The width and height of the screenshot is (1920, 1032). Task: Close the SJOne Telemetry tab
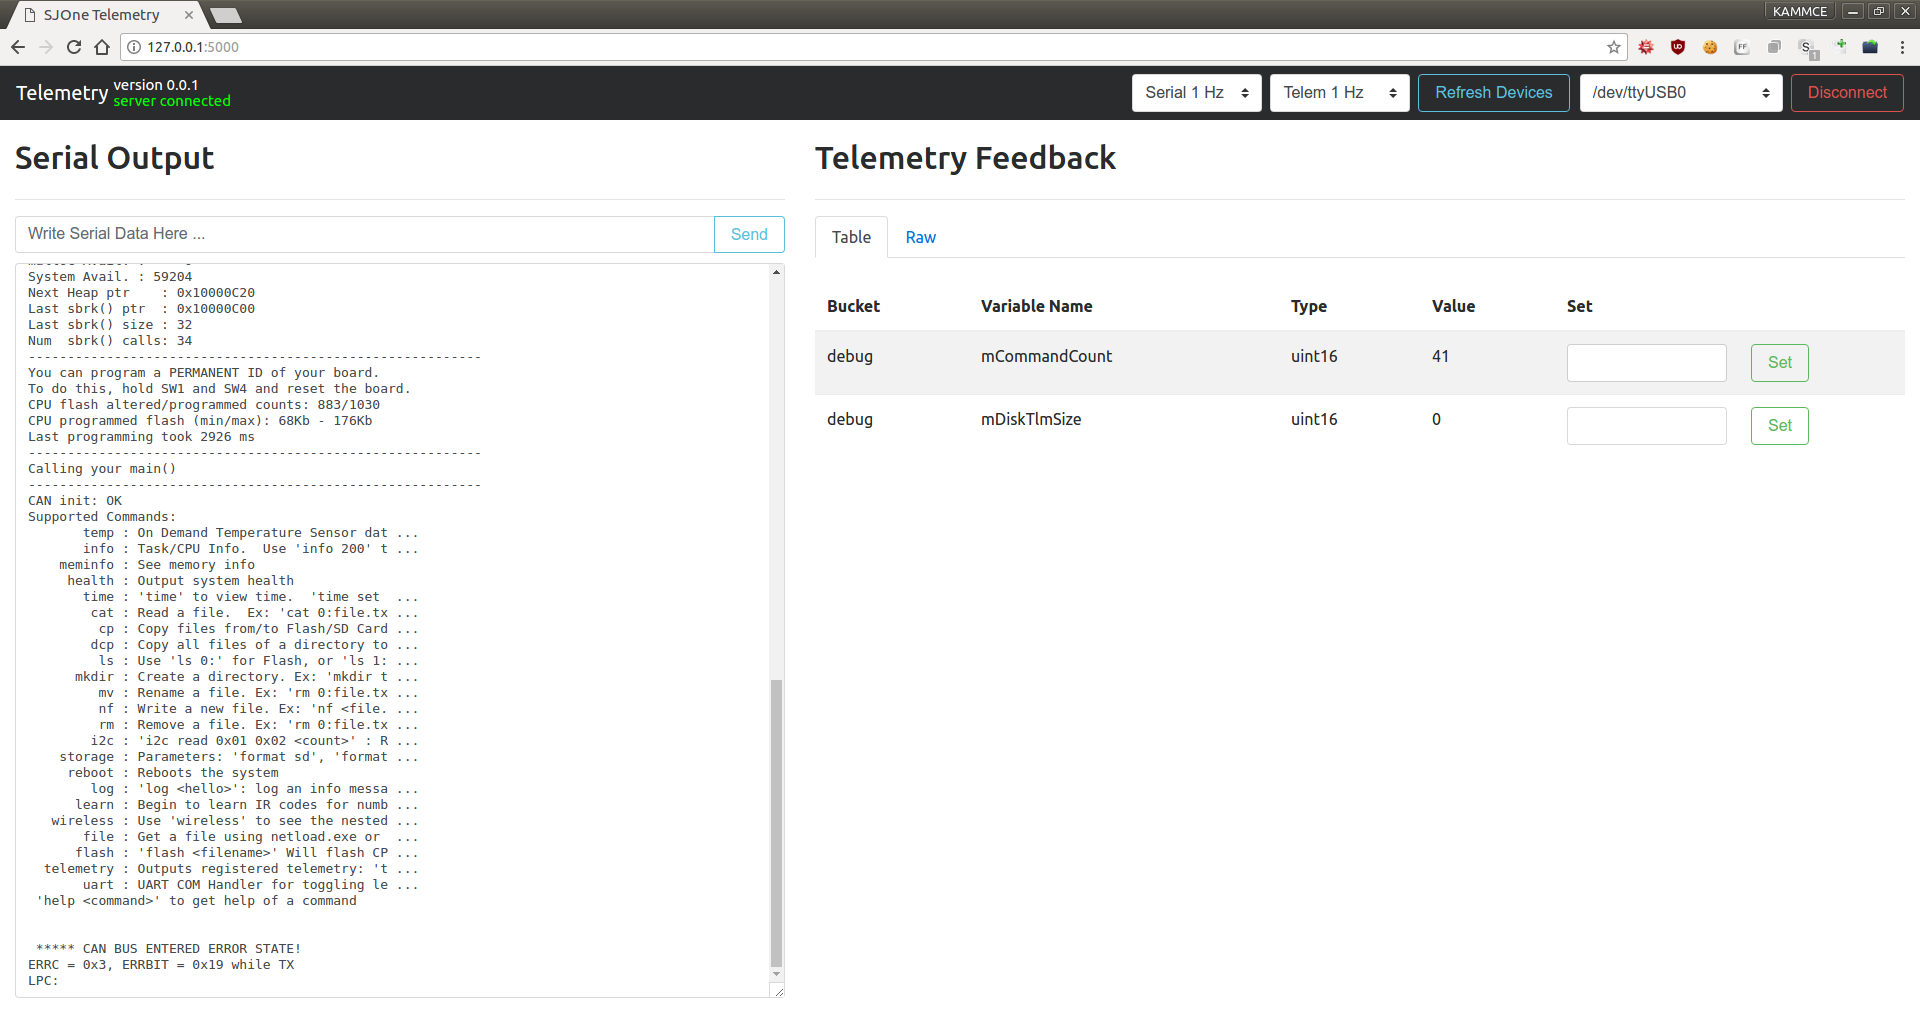point(189,15)
